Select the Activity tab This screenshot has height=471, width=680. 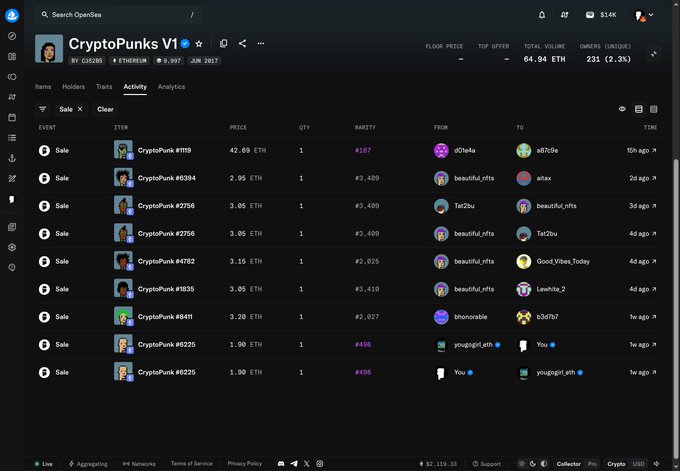135,87
